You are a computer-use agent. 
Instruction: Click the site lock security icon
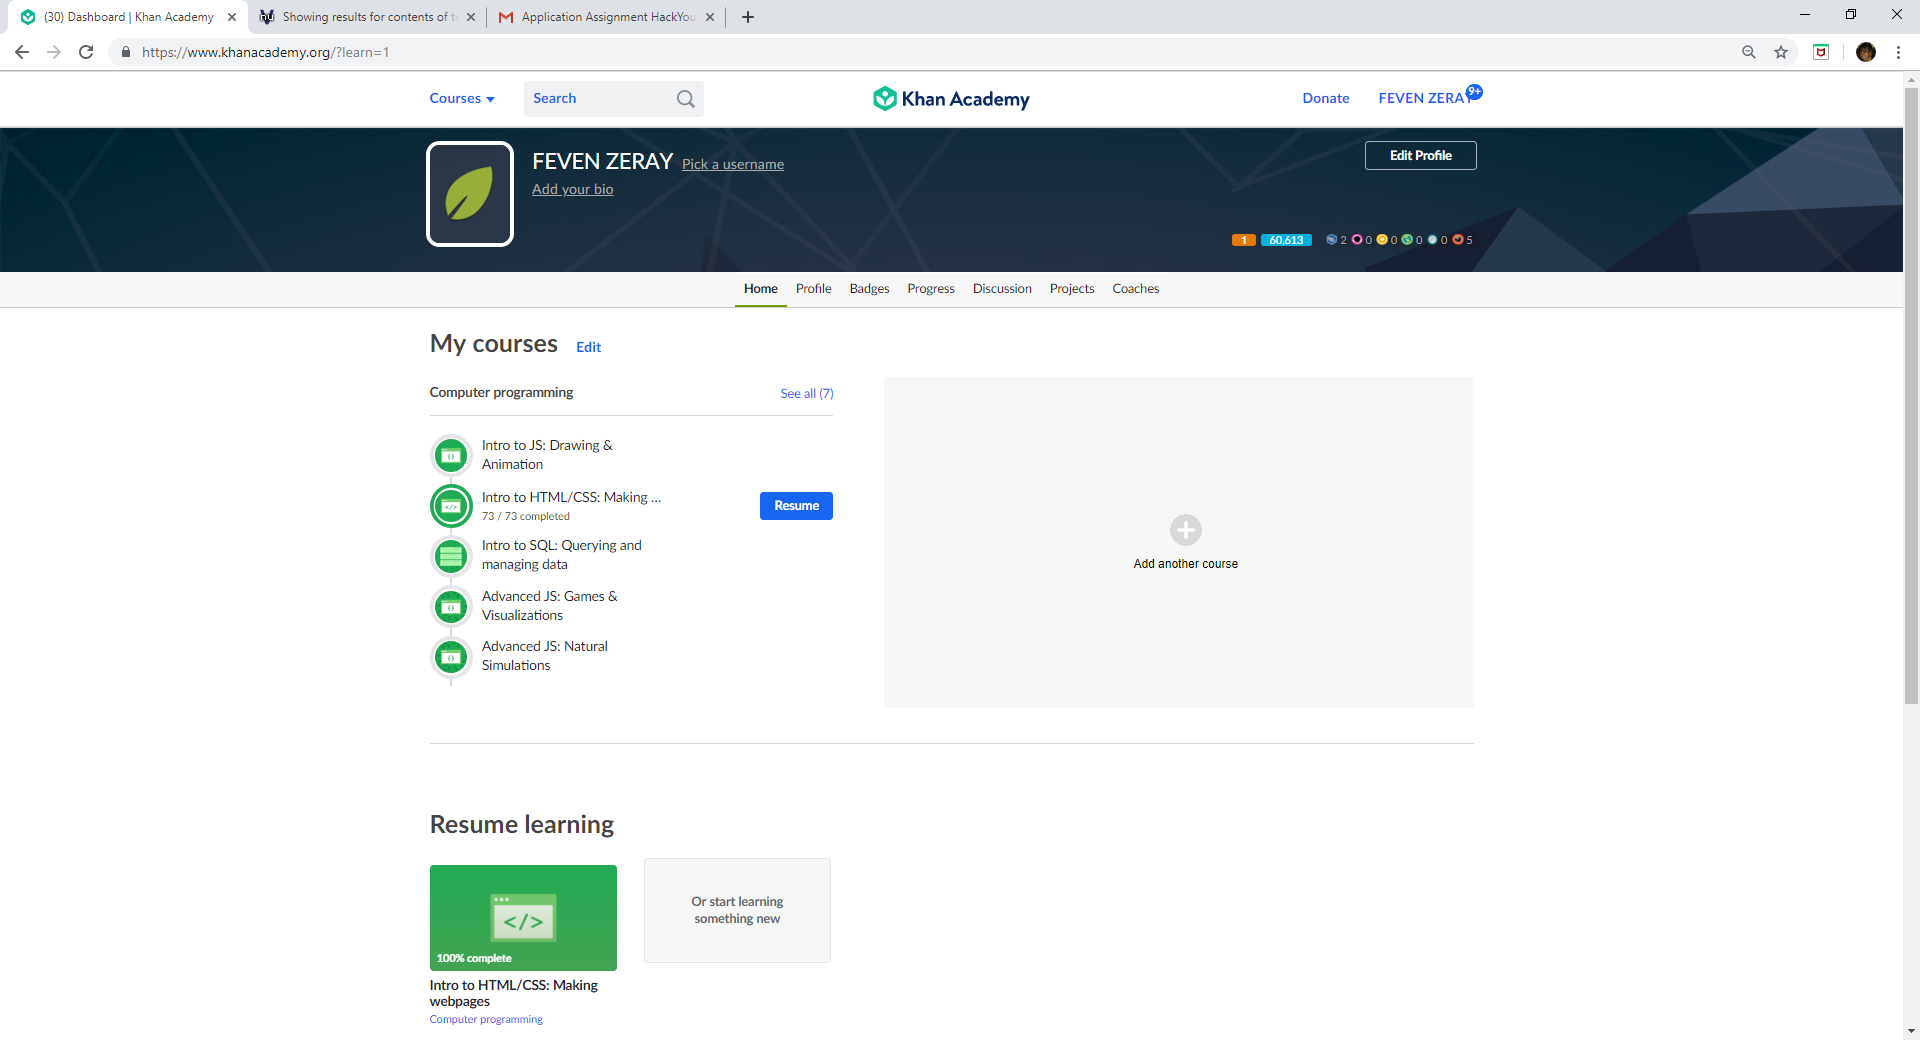point(125,52)
